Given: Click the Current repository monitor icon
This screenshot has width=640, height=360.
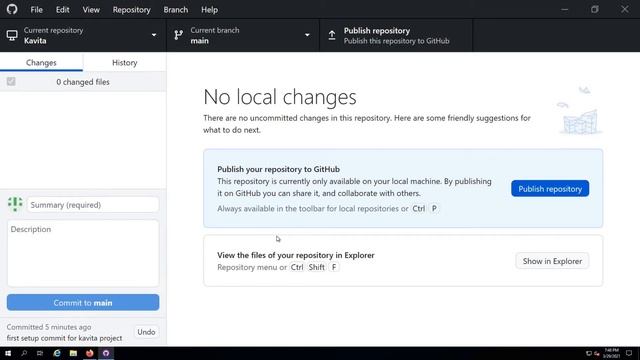Looking at the screenshot, I should [x=12, y=36].
